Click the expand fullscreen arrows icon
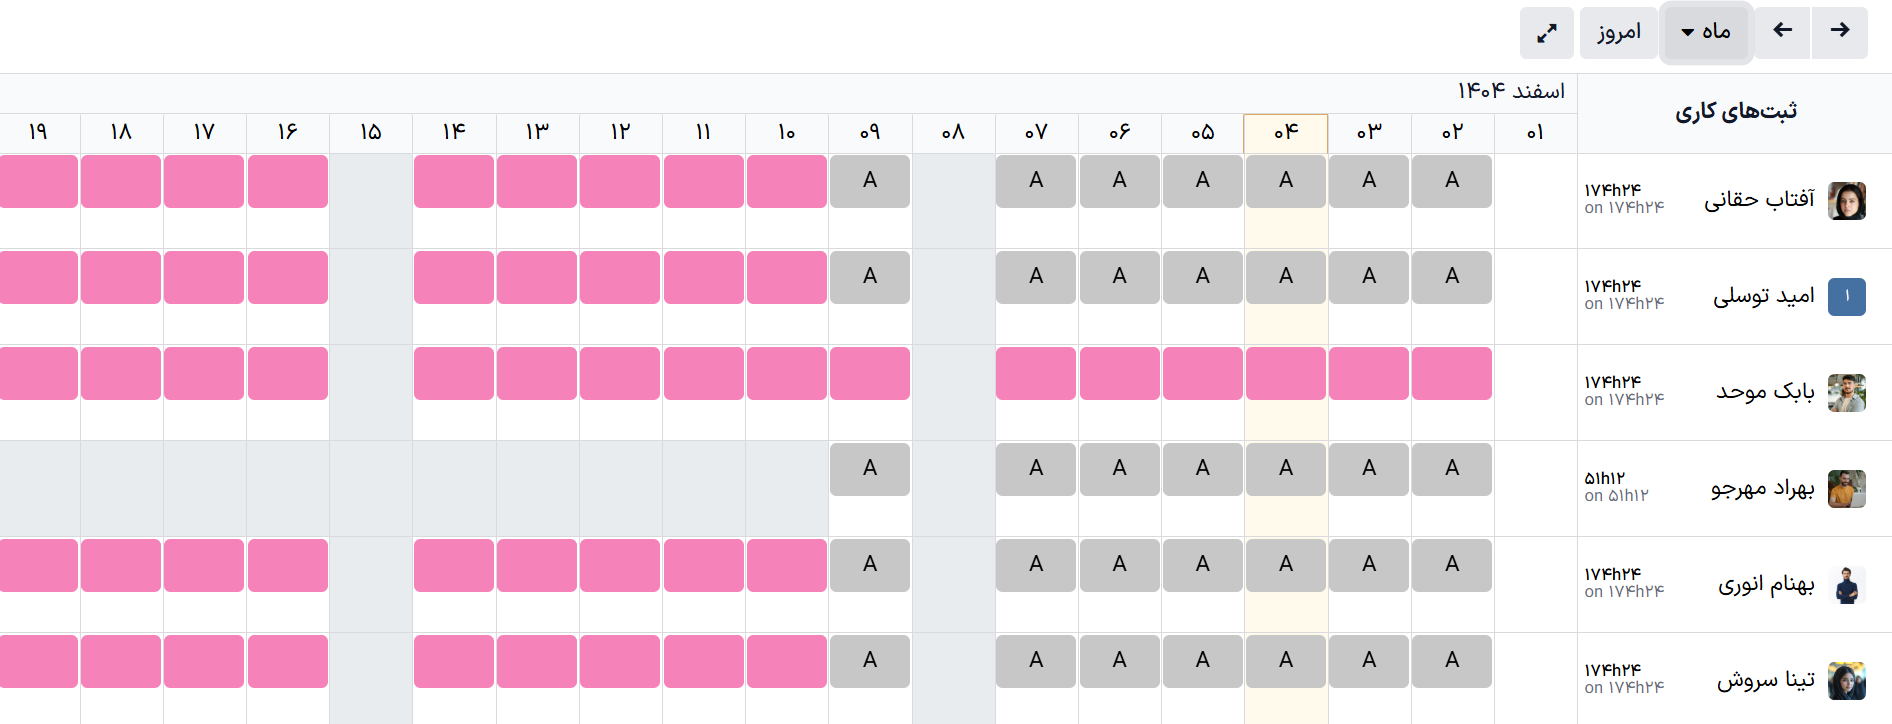The width and height of the screenshot is (1892, 724). tap(1546, 33)
